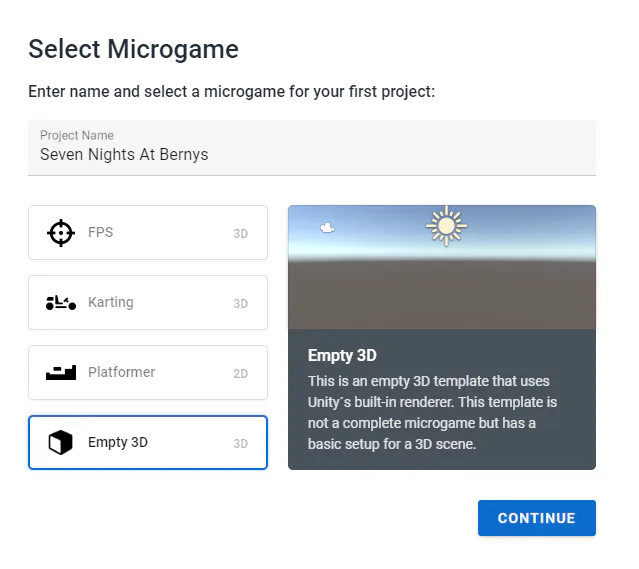Image resolution: width=639 pixels, height=569 pixels.
Task: Click the 2D tag on the Platformer card
Action: point(241,374)
